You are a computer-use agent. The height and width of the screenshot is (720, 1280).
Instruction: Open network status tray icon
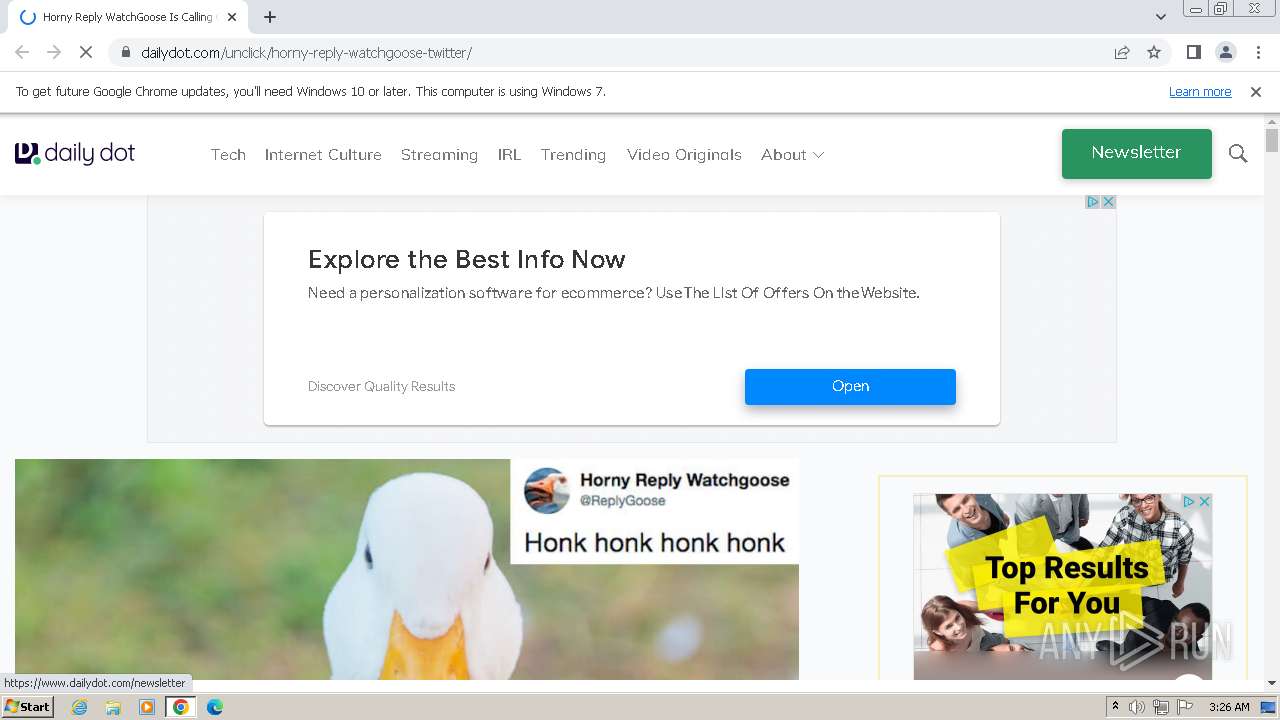click(x=1161, y=707)
